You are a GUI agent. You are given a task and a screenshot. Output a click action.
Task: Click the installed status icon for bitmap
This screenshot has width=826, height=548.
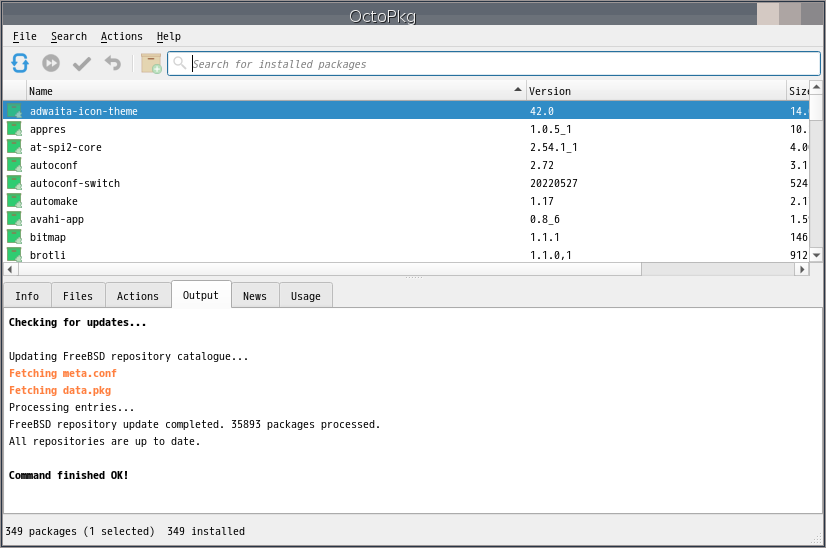coord(14,237)
